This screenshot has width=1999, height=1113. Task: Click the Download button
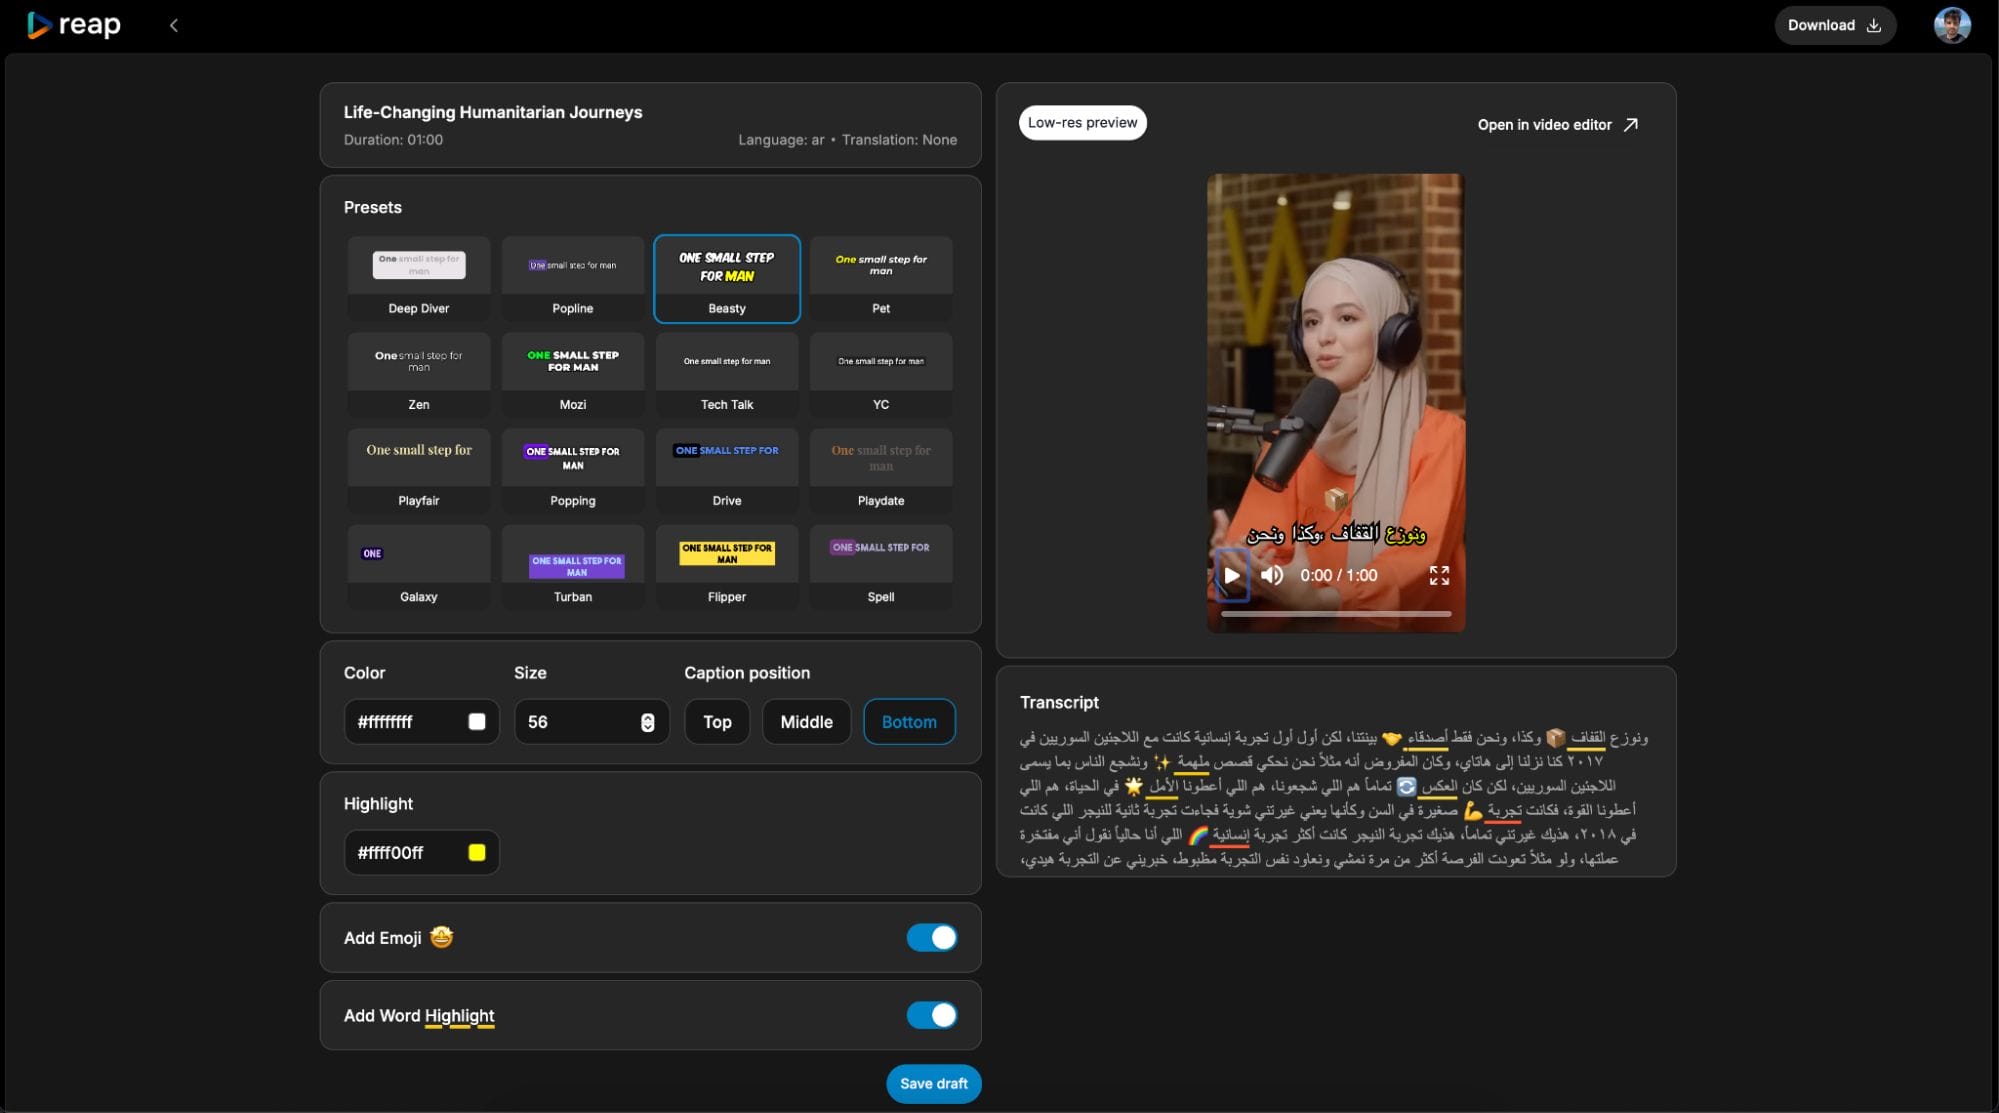pyautogui.click(x=1834, y=25)
